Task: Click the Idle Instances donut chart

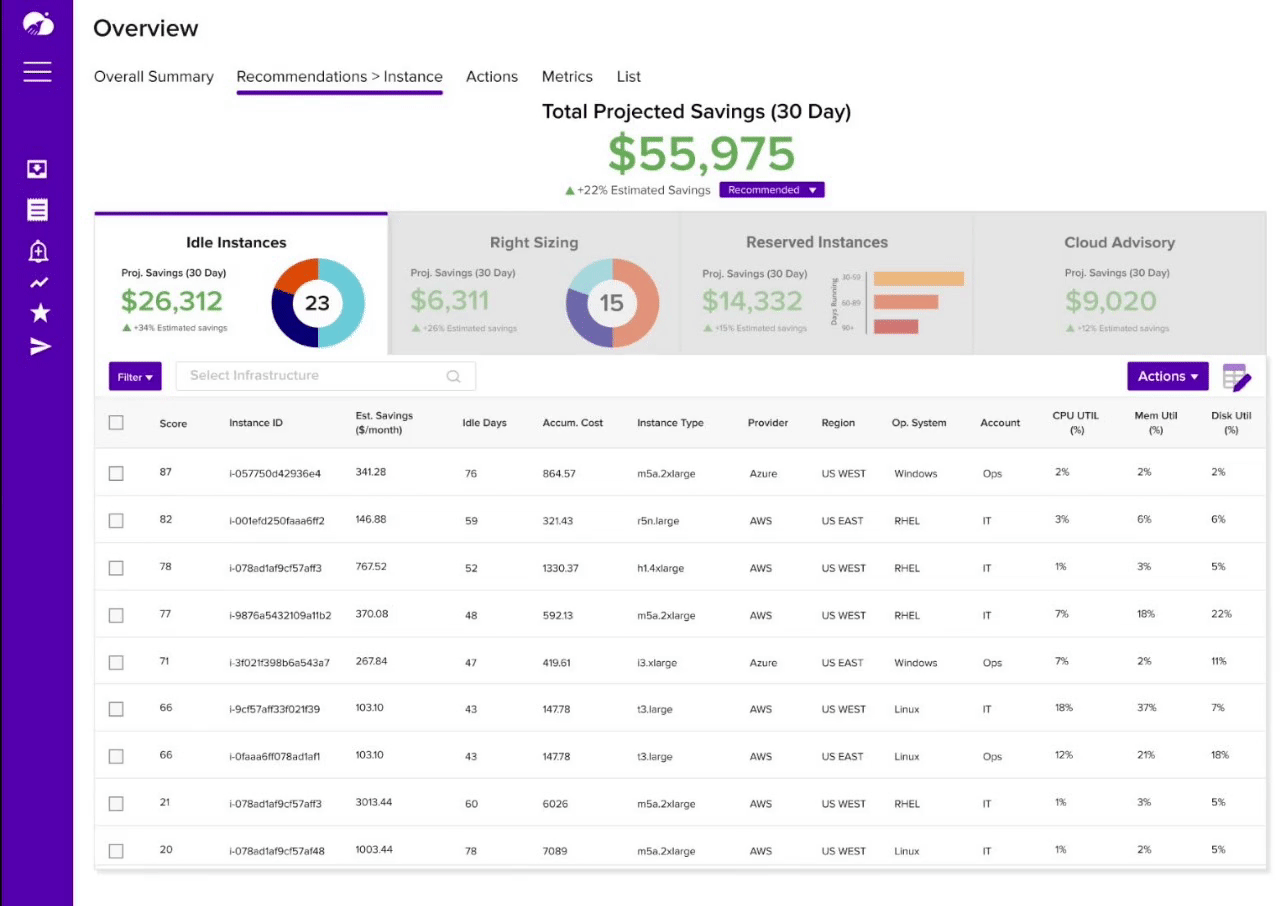Action: (x=318, y=302)
